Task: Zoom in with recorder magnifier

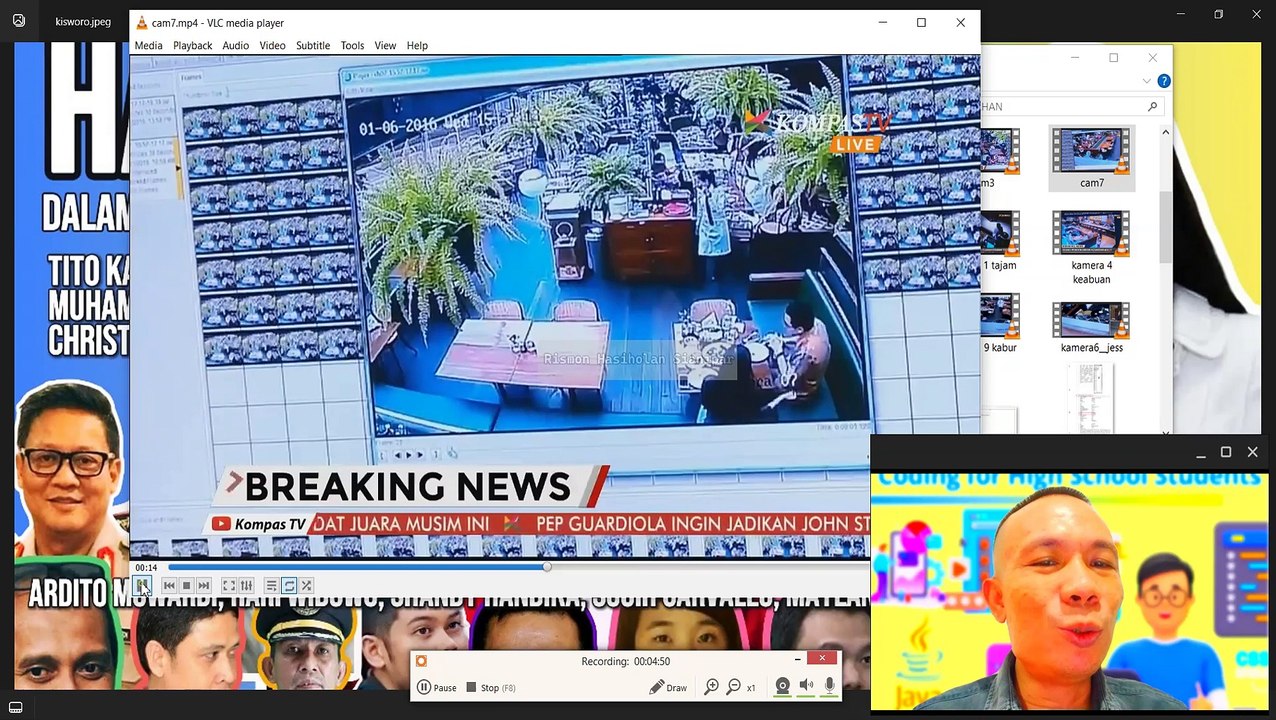Action: [x=712, y=687]
